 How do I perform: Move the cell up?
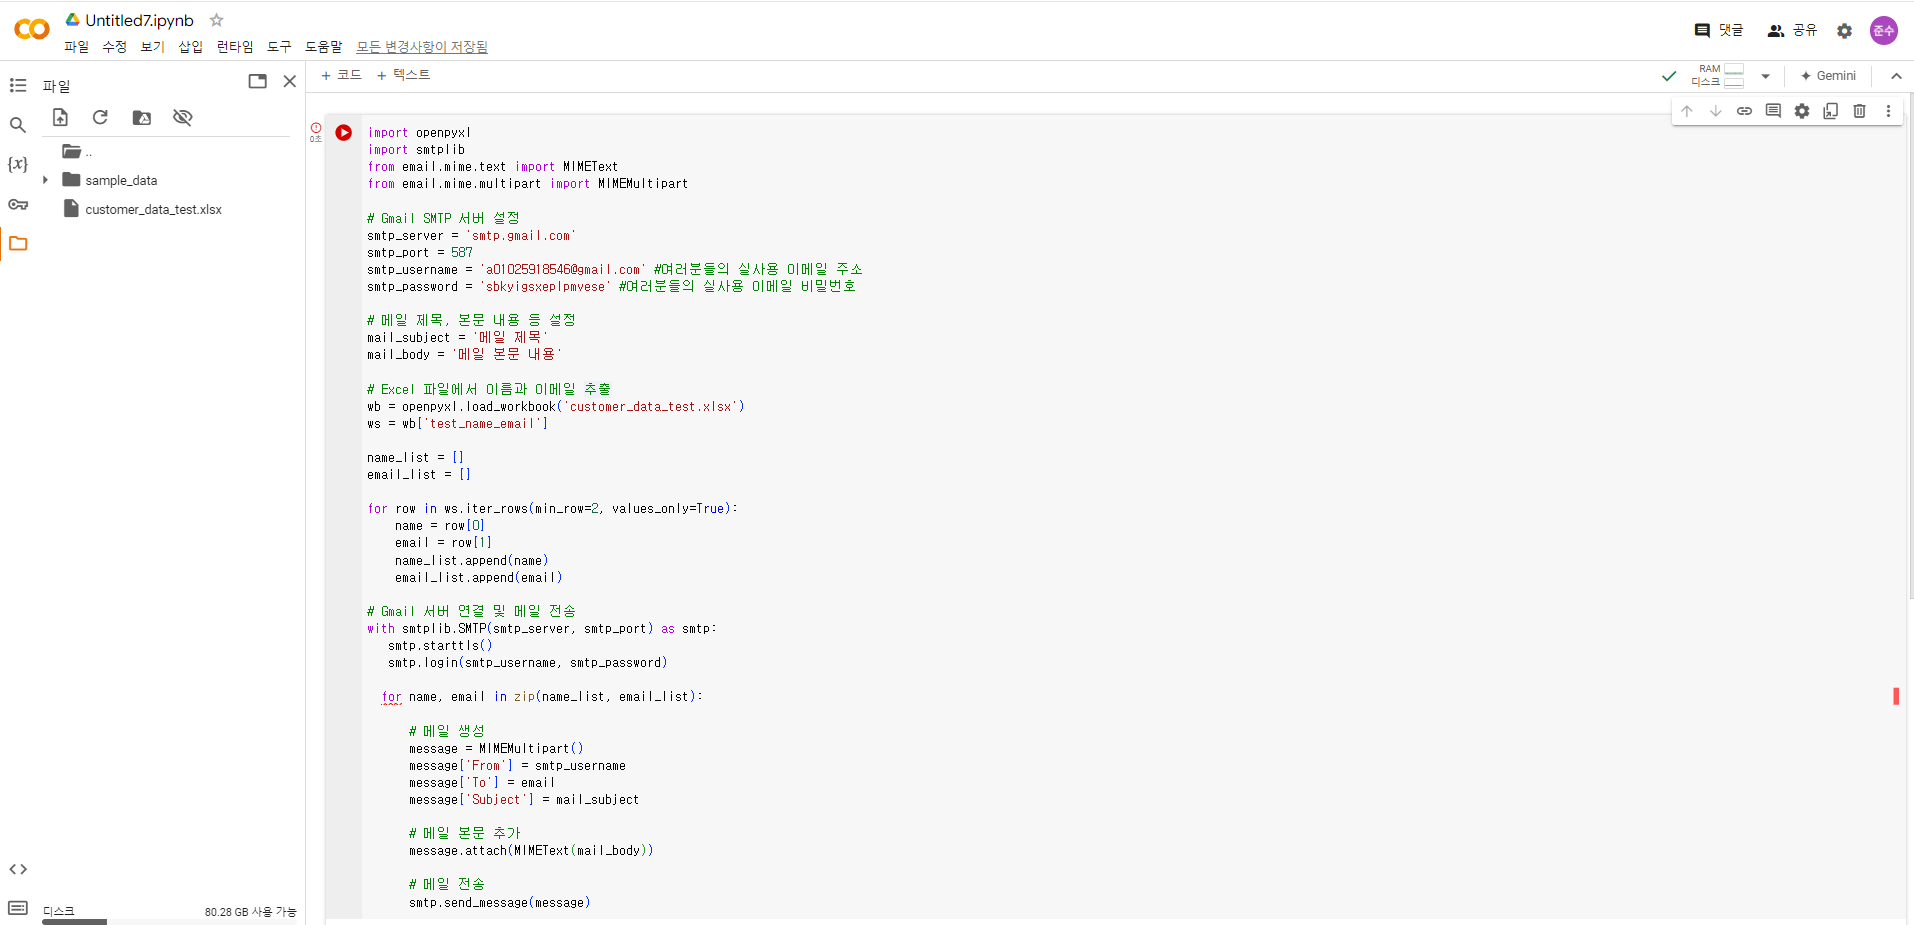click(x=1687, y=111)
